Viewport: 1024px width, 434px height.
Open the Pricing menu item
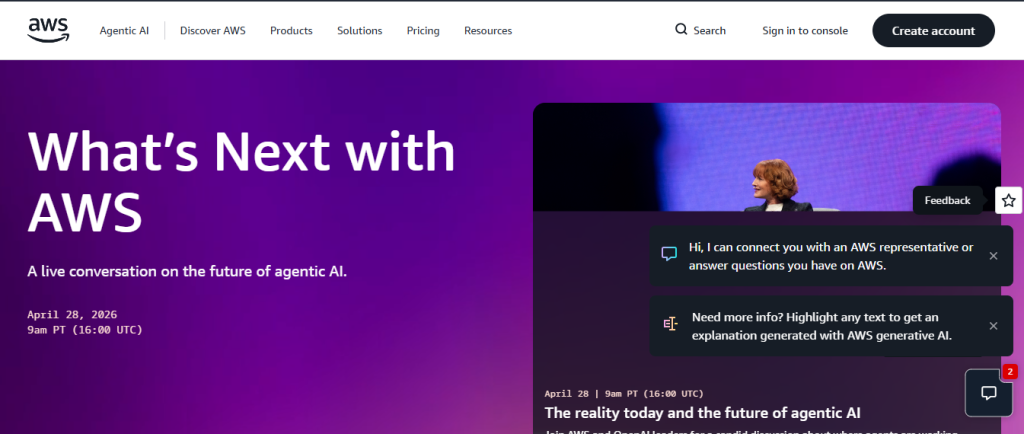click(x=423, y=31)
